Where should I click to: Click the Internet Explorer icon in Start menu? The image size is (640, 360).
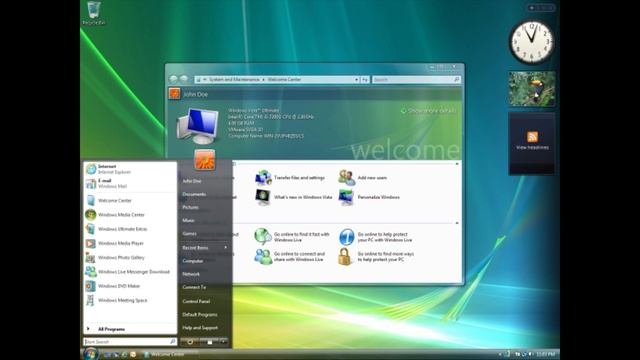pos(91,169)
